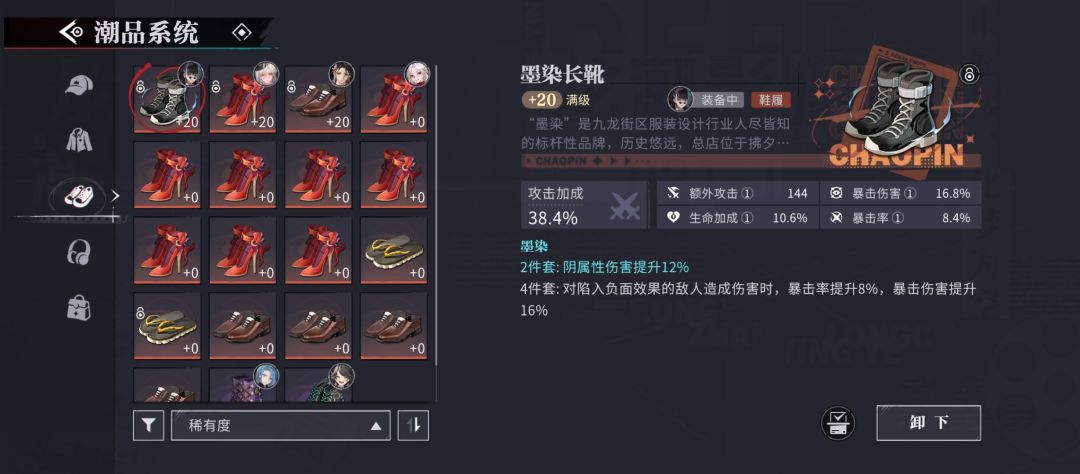The width and height of the screenshot is (1080, 474).
Task: Toggle the sort order arrows button
Action: tap(413, 426)
